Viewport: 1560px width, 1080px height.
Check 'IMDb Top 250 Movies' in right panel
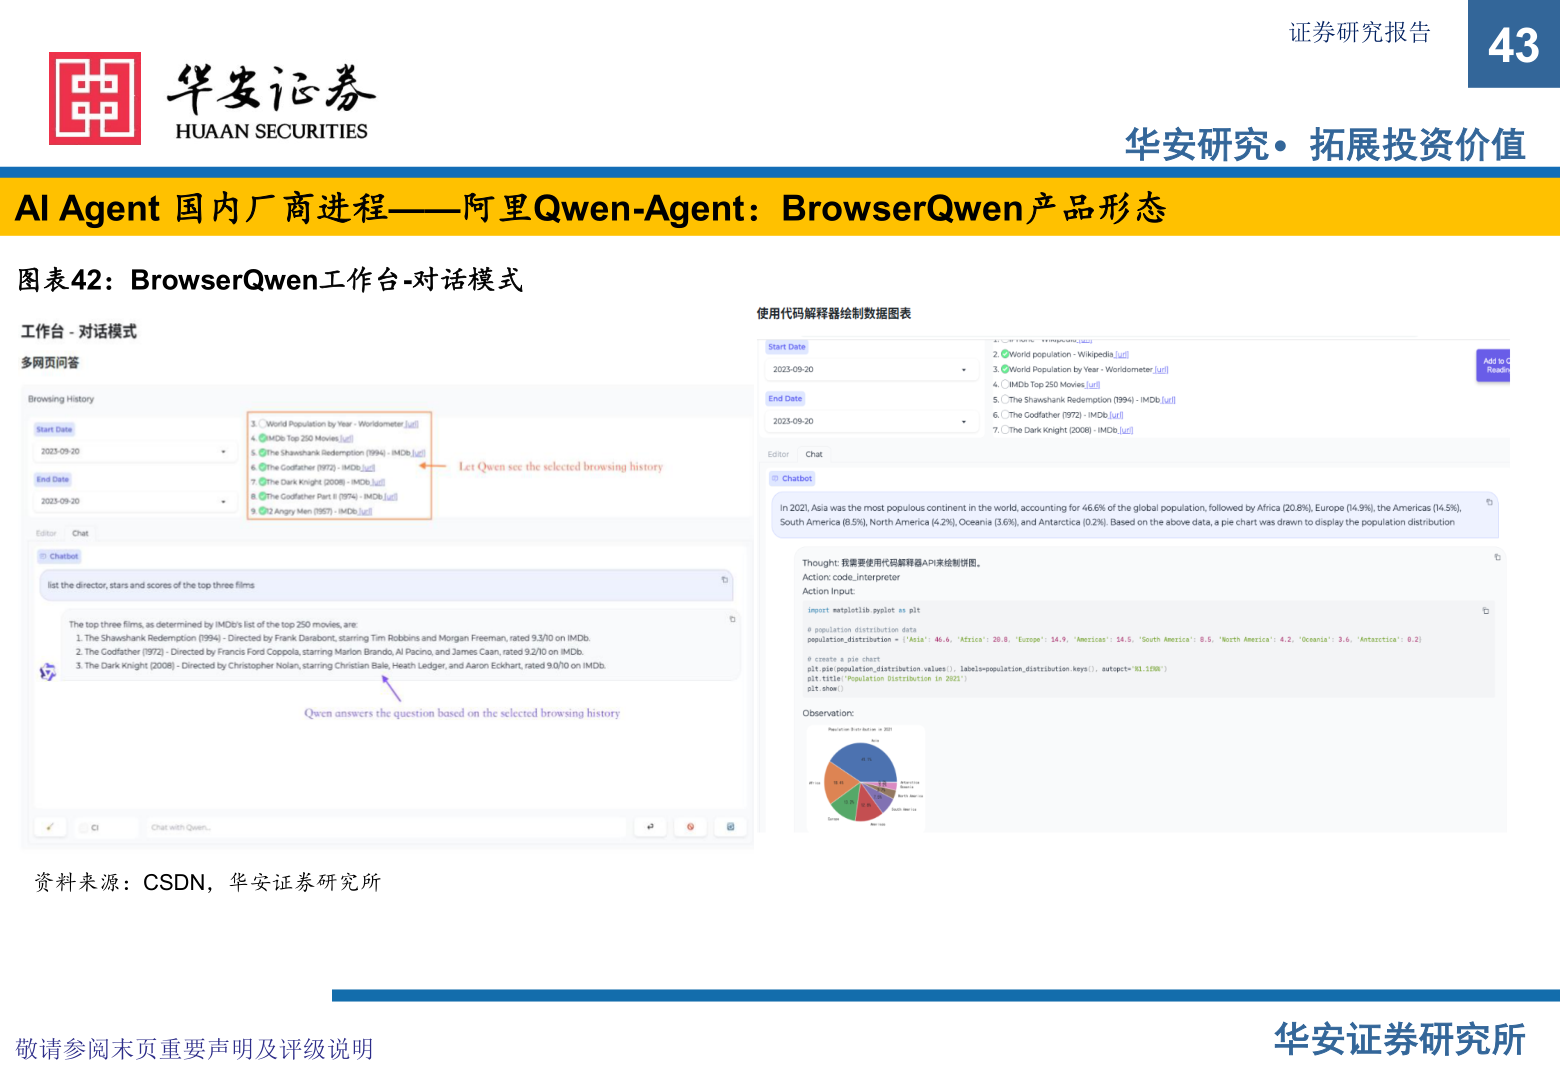click(1004, 384)
